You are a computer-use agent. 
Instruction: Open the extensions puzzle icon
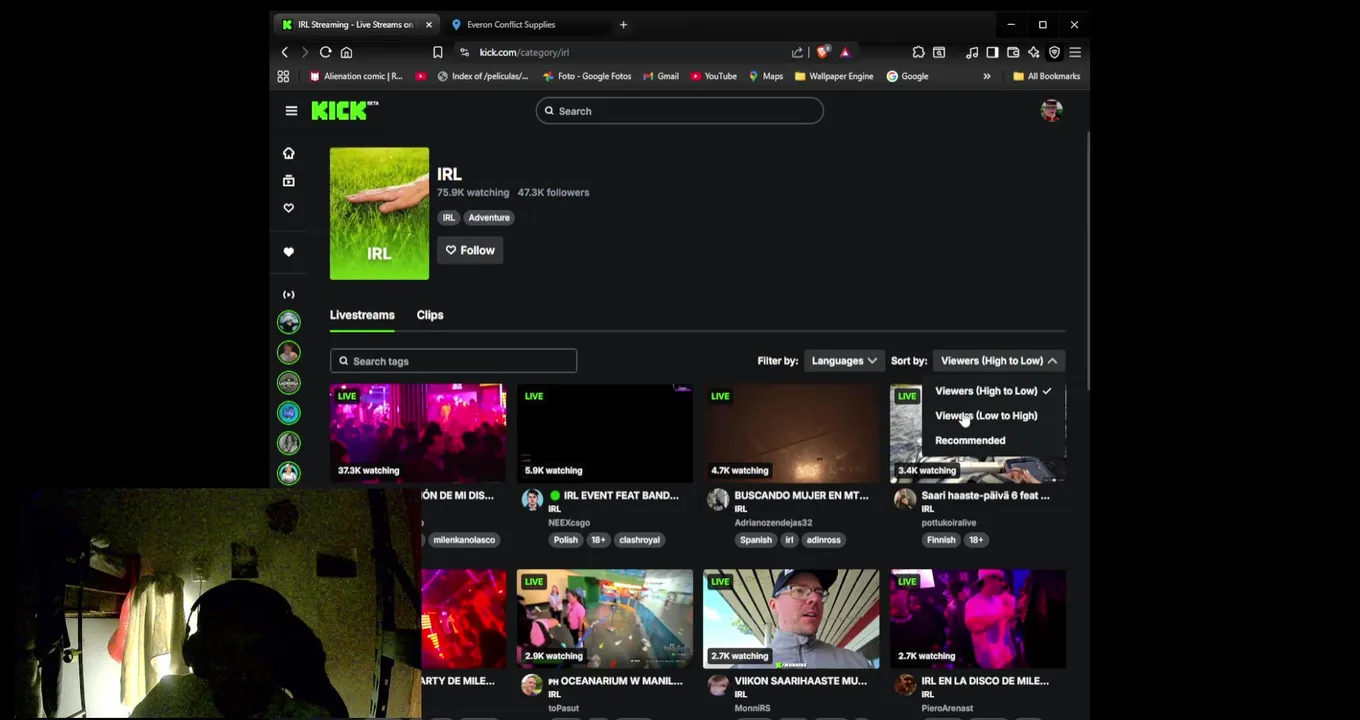pos(918,52)
